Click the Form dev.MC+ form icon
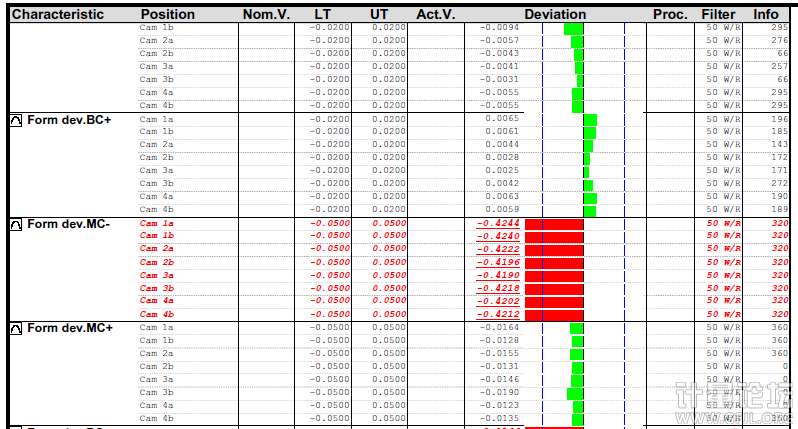 [16, 328]
